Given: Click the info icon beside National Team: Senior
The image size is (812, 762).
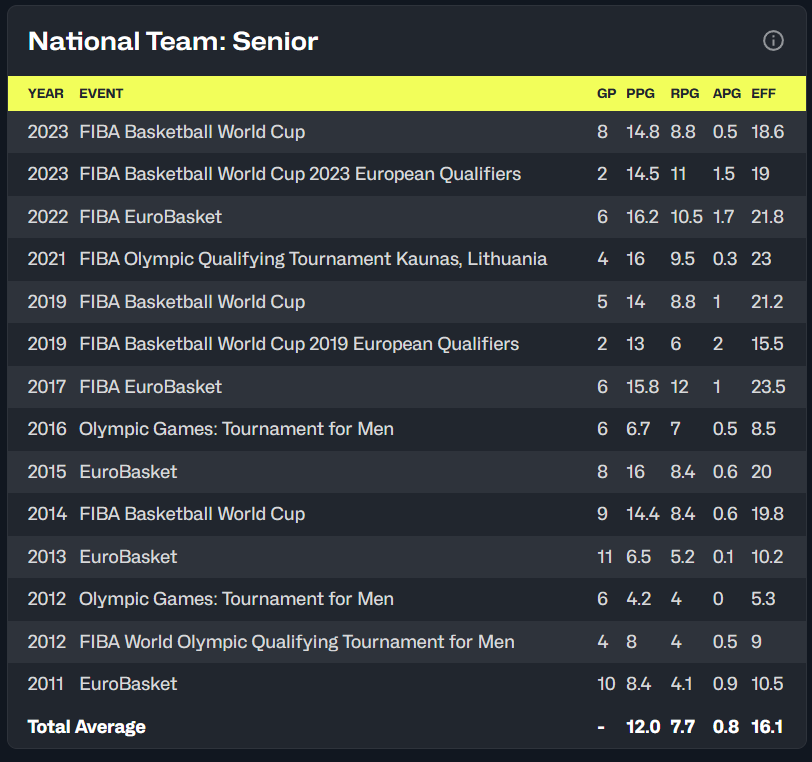Looking at the screenshot, I should pyautogui.click(x=773, y=41).
